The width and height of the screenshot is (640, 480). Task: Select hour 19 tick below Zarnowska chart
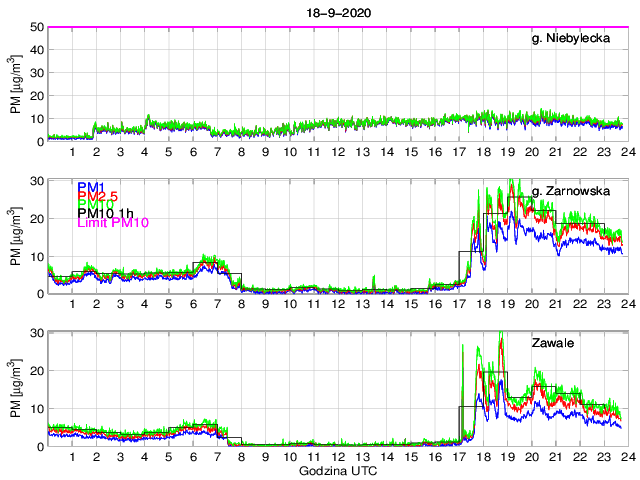coord(508,304)
